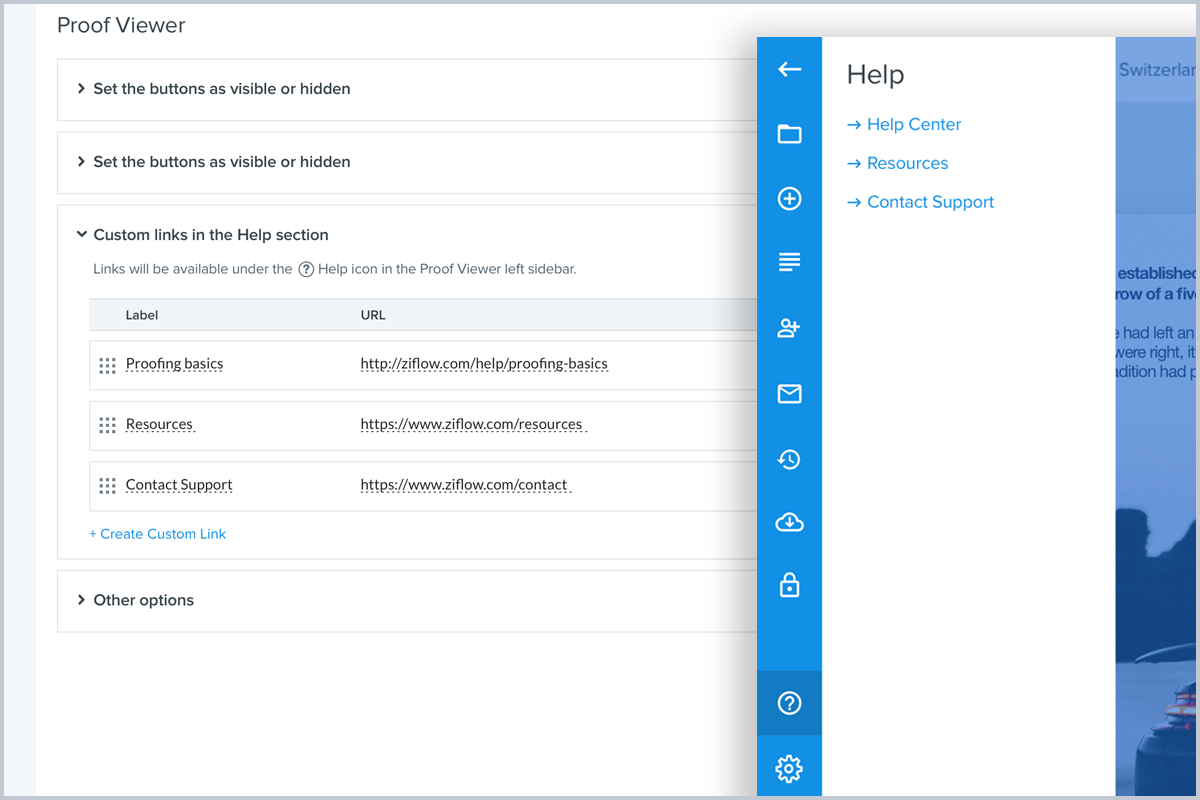Image resolution: width=1200 pixels, height=800 pixels.
Task: Open the Contact Support link in Help panel
Action: 930,202
